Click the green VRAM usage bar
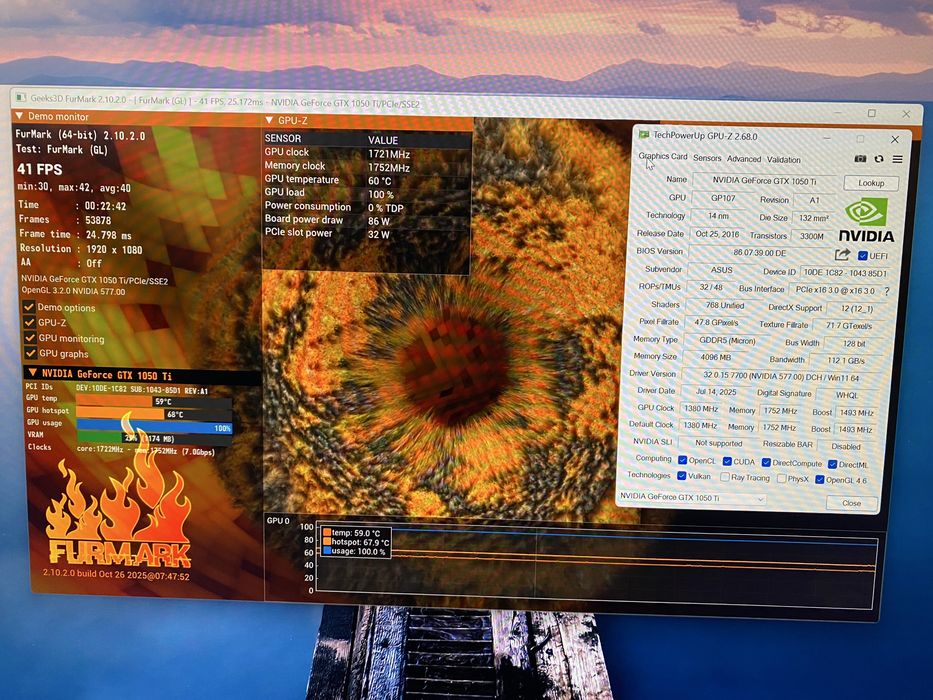Image resolution: width=933 pixels, height=700 pixels. point(100,438)
